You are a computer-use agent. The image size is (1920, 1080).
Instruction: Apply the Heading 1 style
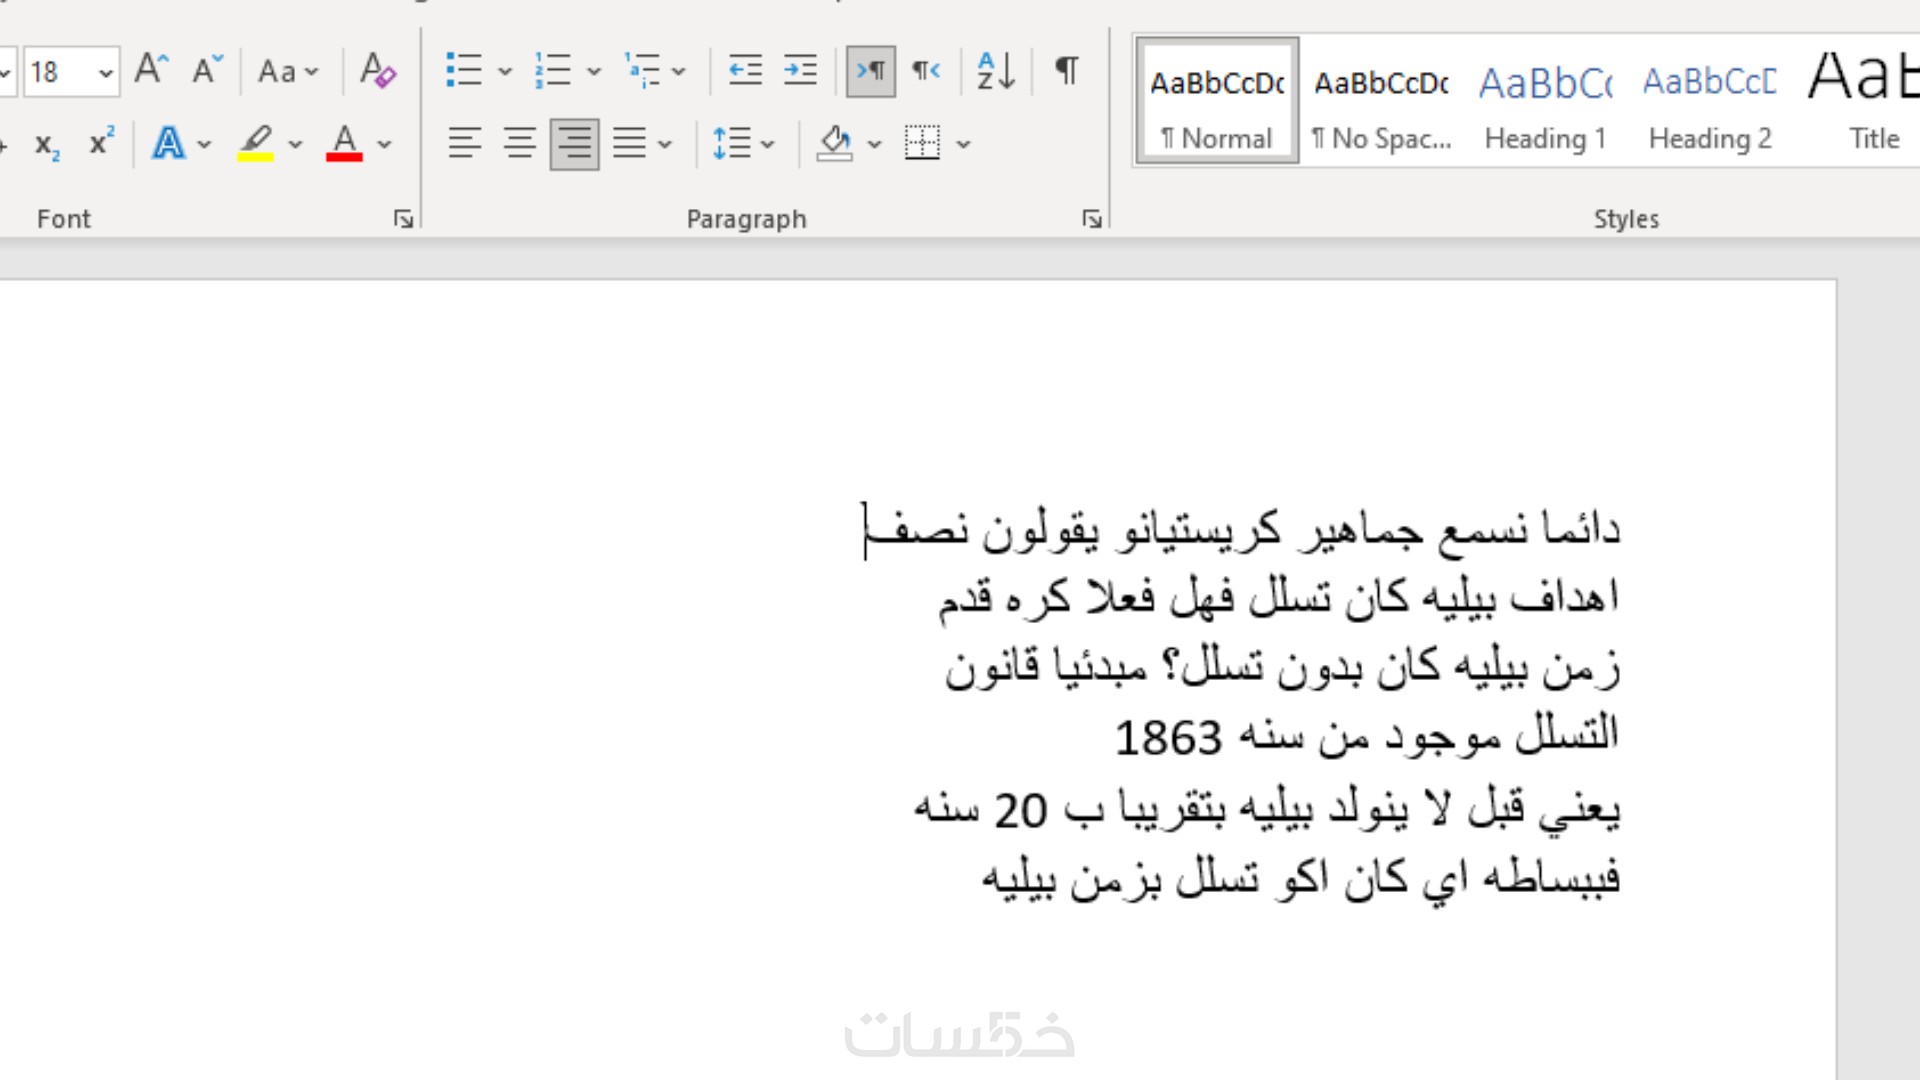(x=1545, y=102)
